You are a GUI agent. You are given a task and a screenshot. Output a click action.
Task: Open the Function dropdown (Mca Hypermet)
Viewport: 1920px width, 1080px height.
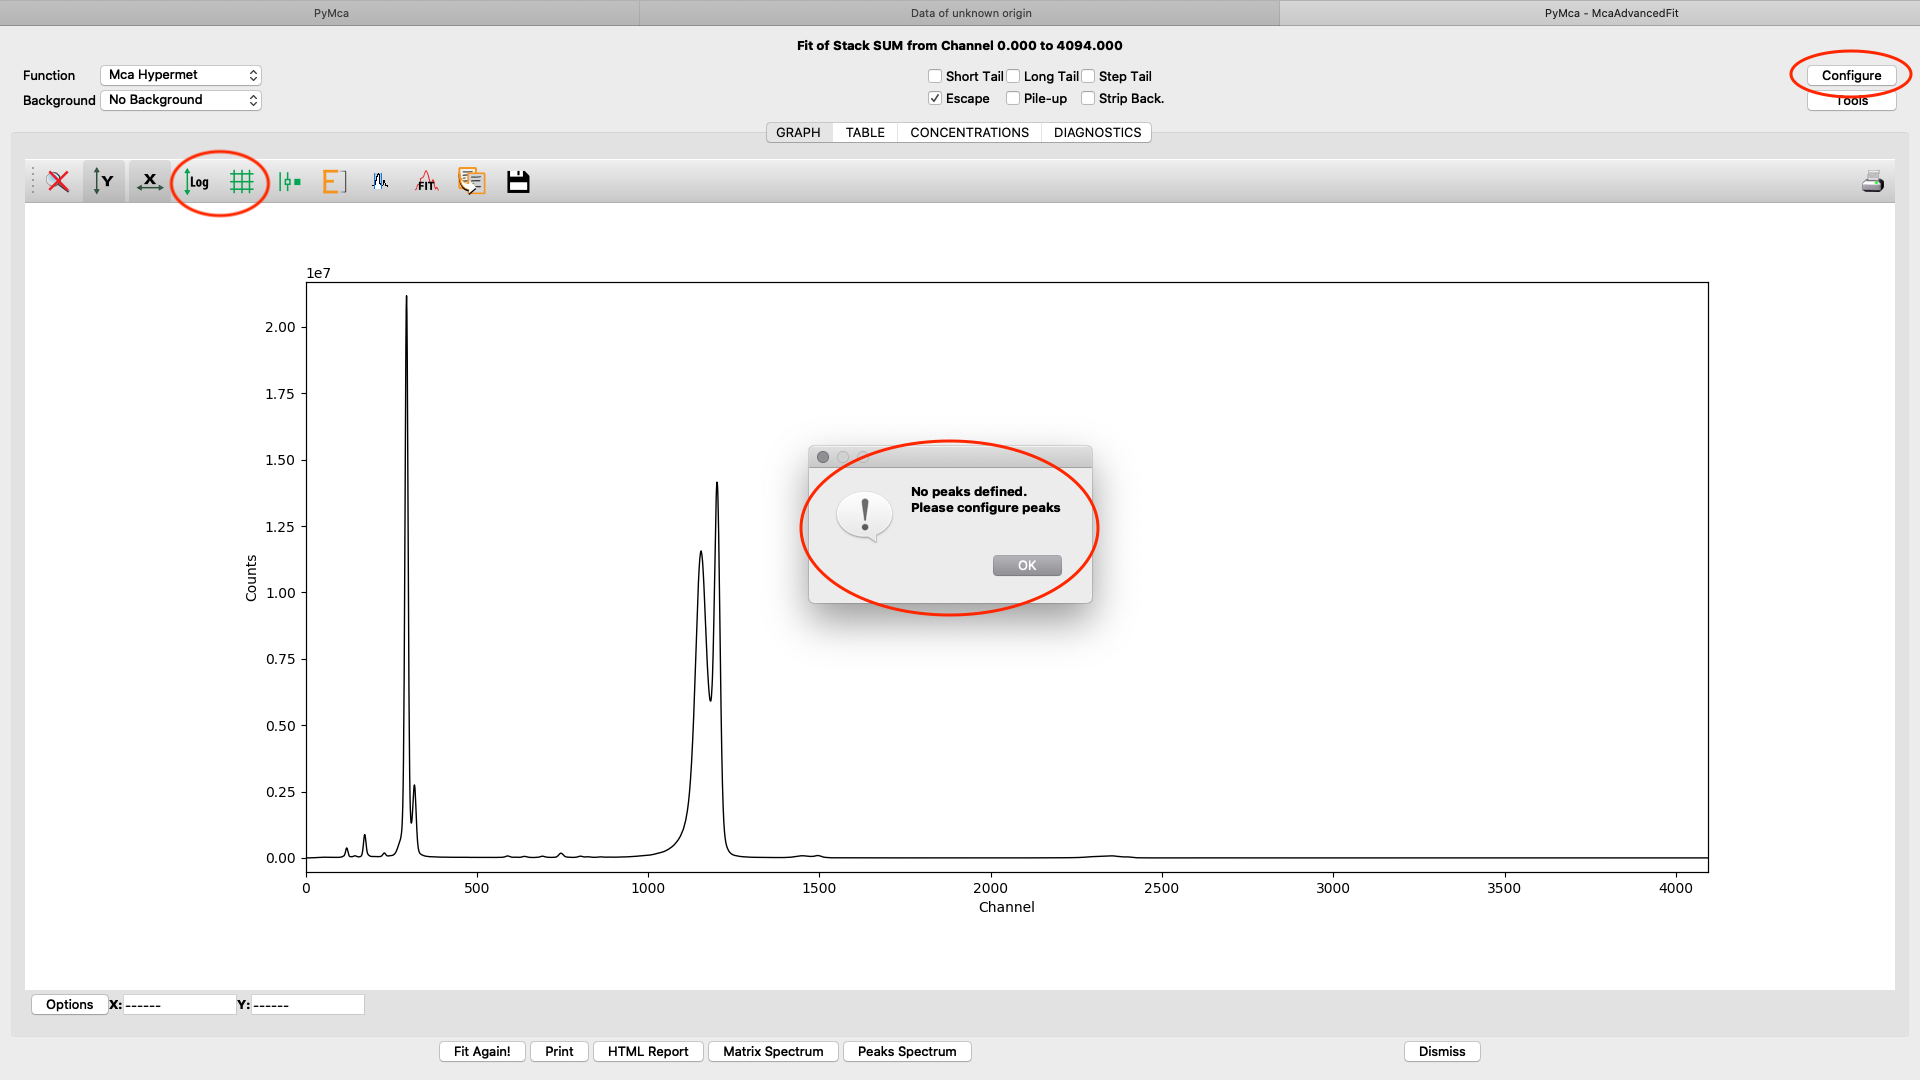click(x=181, y=75)
